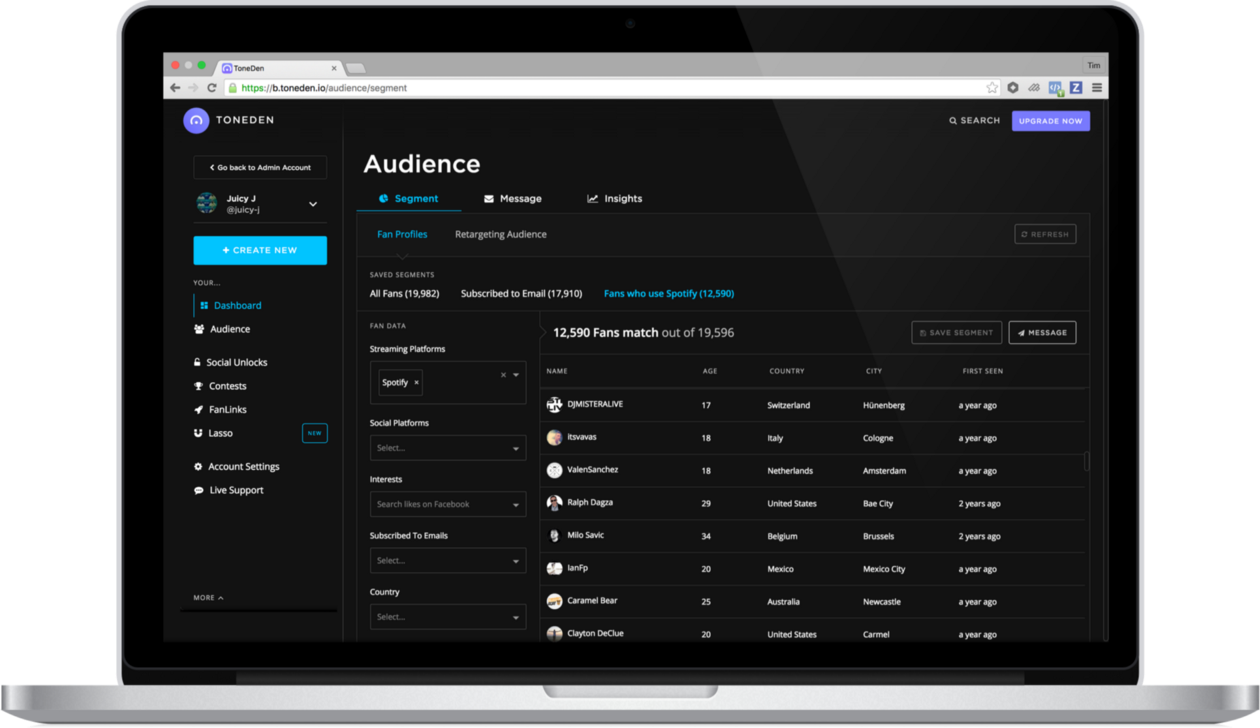1260x728 pixels.
Task: Click the blue Z extension icon
Action: pos(1076,88)
